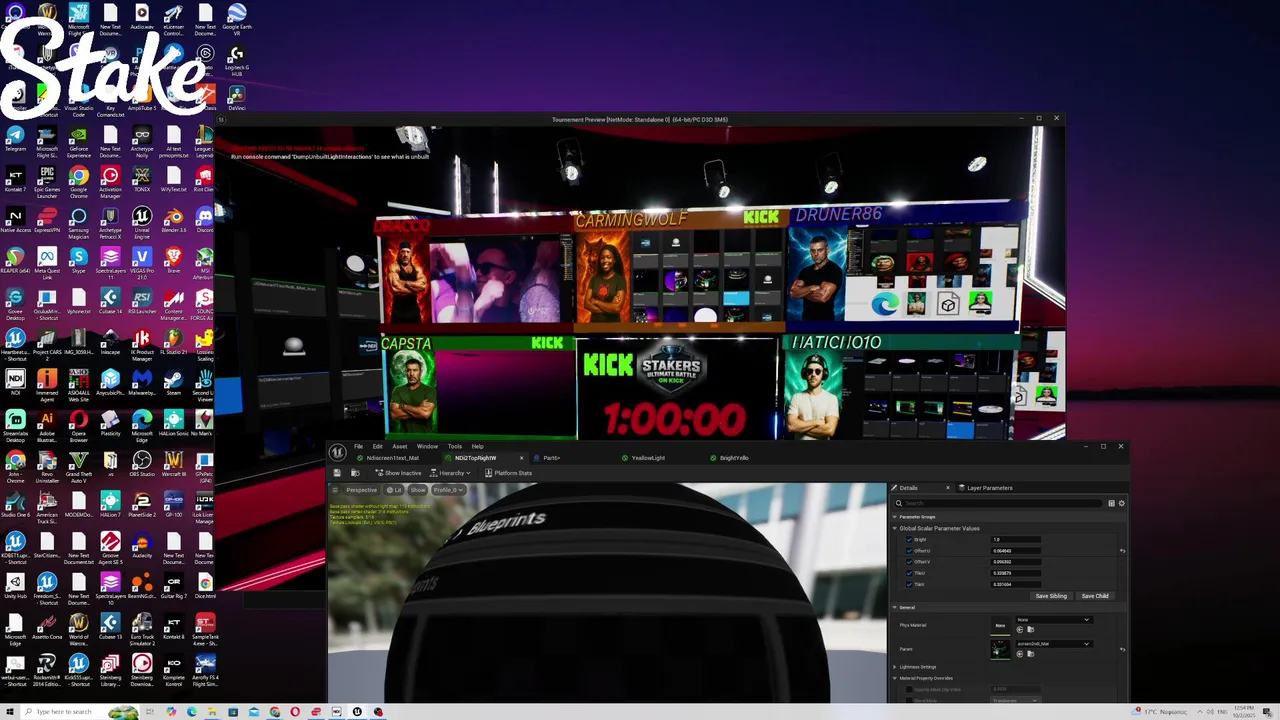Screen dimensions: 1280x720
Task: Toggle the OffsetU parameter checkbox
Action: (909, 551)
